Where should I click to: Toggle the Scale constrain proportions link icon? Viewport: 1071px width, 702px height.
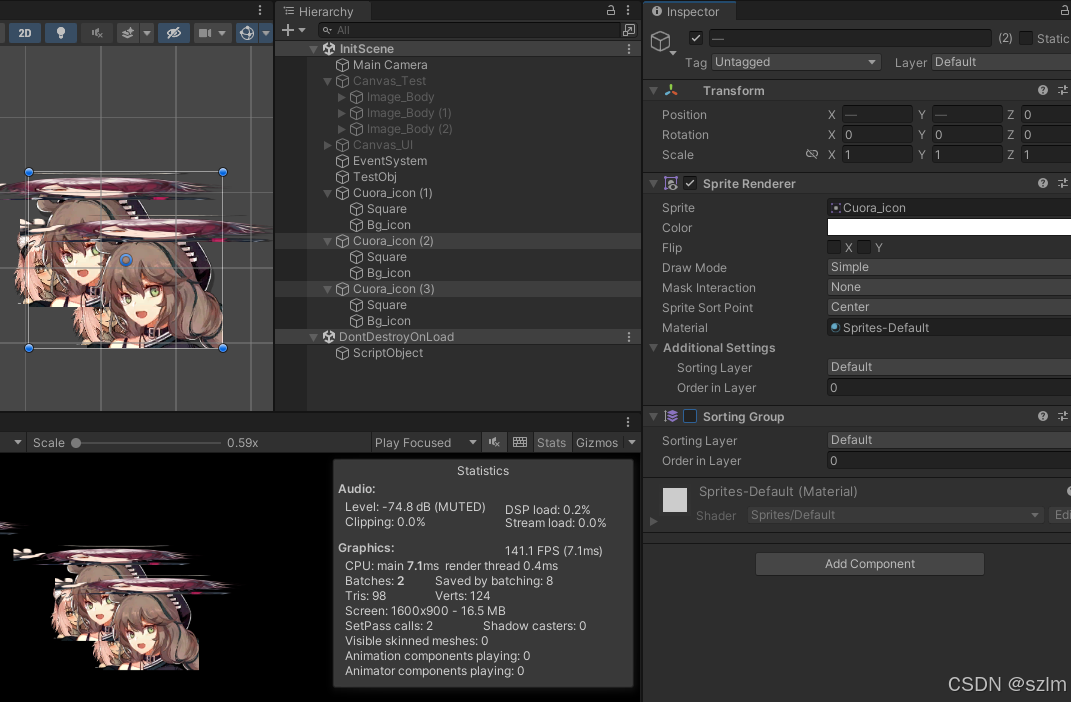point(811,154)
